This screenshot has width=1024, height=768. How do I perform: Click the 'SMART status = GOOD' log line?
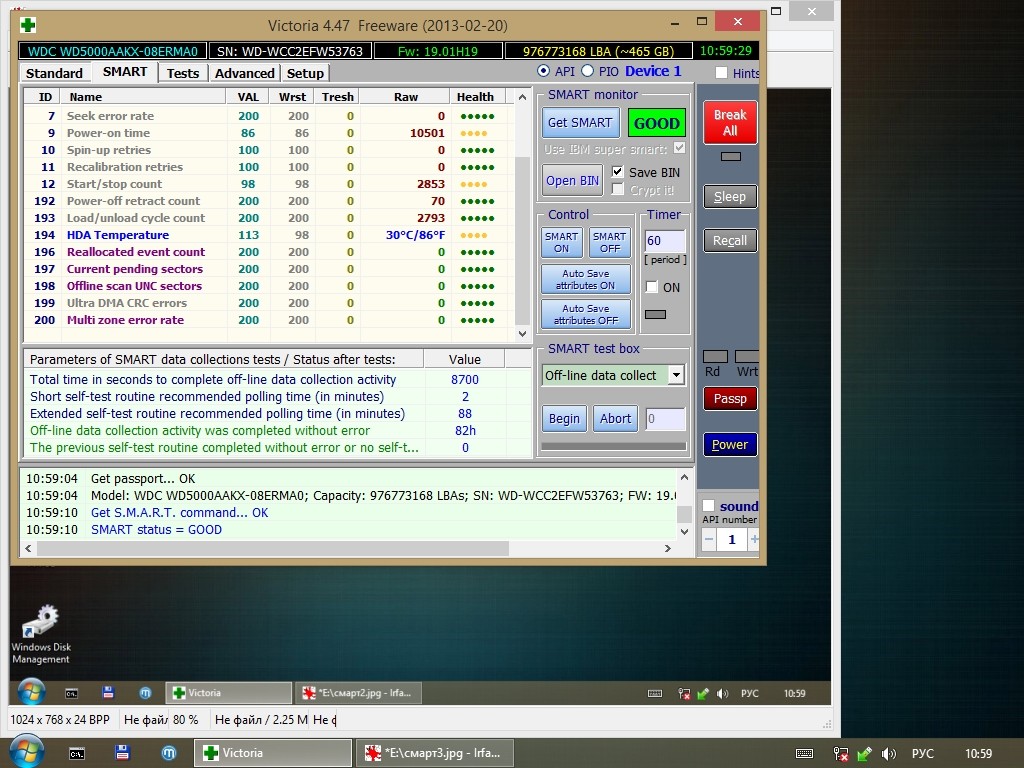156,530
